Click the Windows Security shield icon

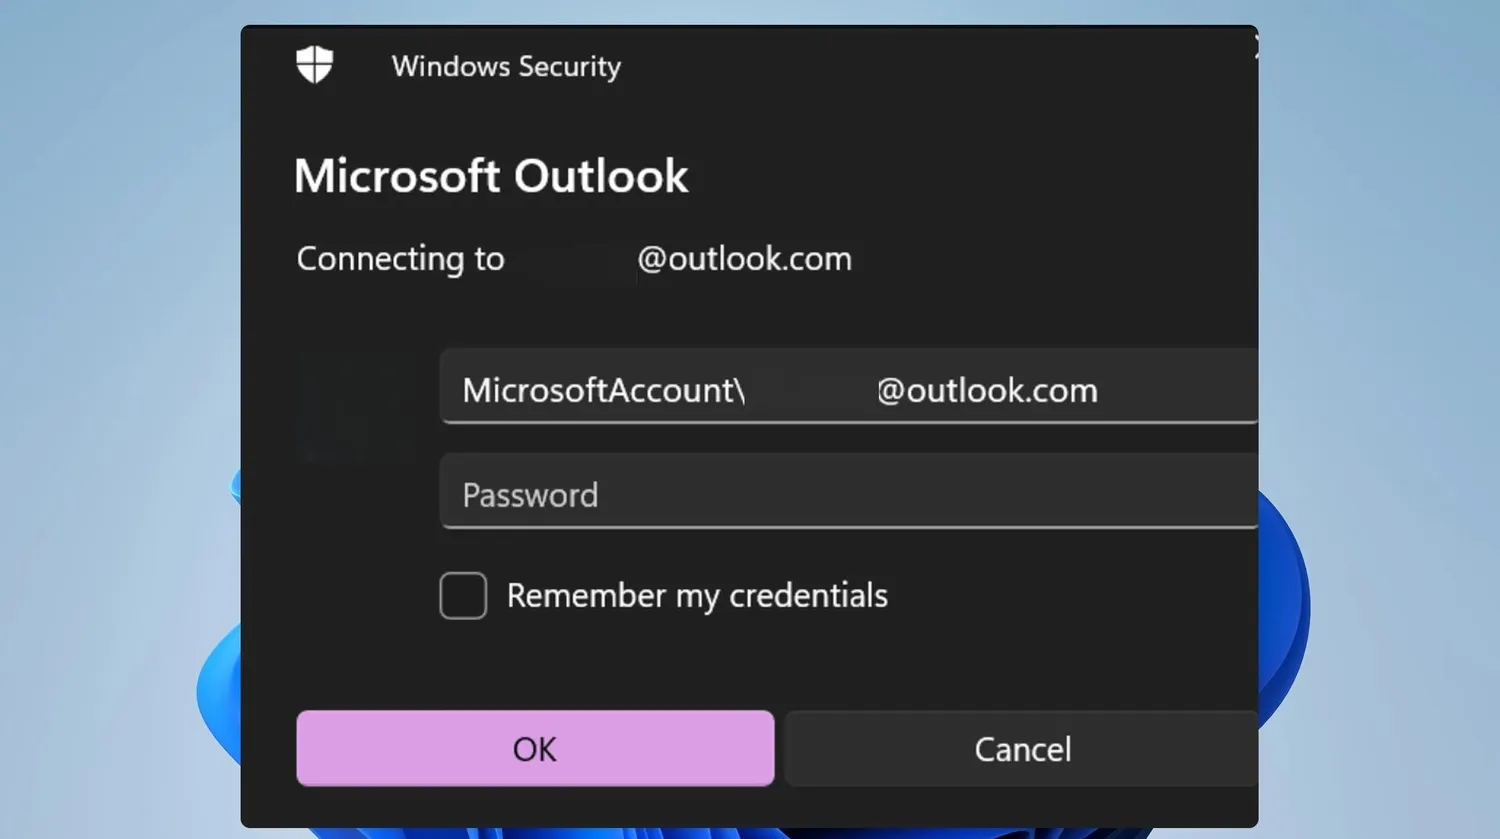(x=314, y=65)
